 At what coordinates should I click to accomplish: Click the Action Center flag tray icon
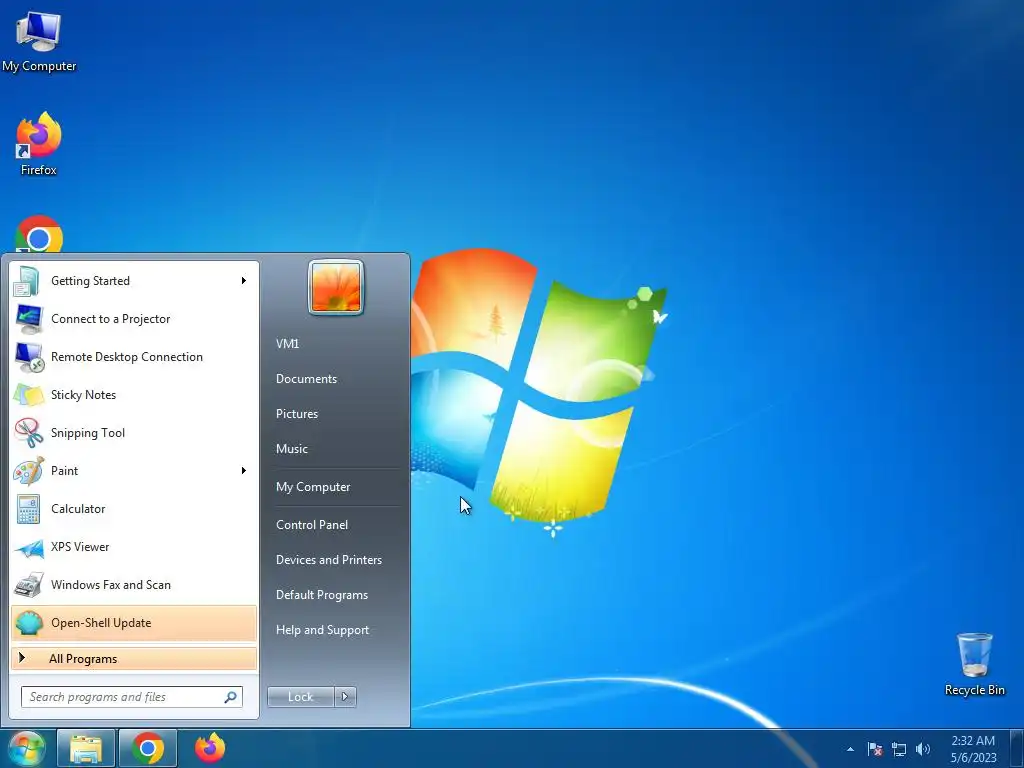[x=875, y=749]
